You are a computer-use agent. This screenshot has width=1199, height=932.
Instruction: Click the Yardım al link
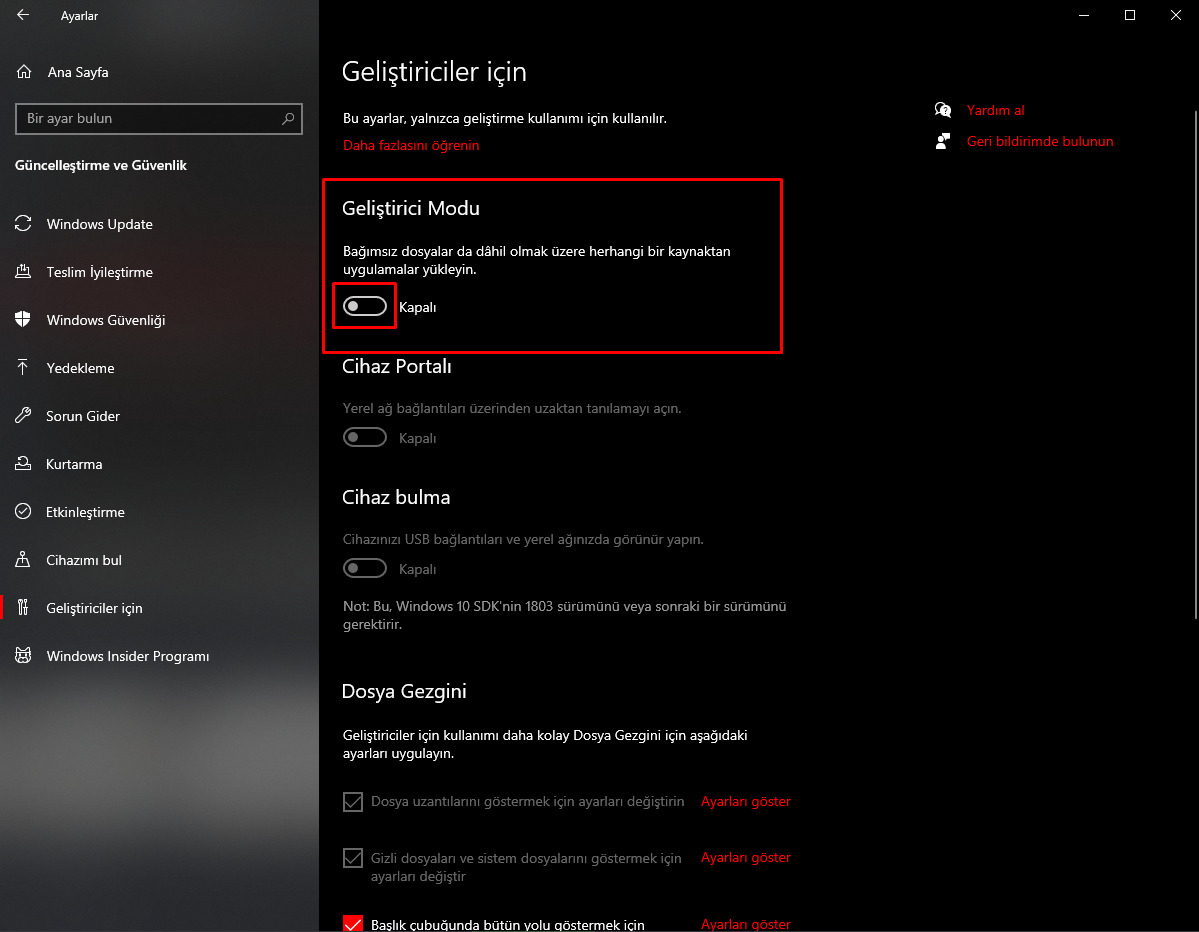[995, 110]
